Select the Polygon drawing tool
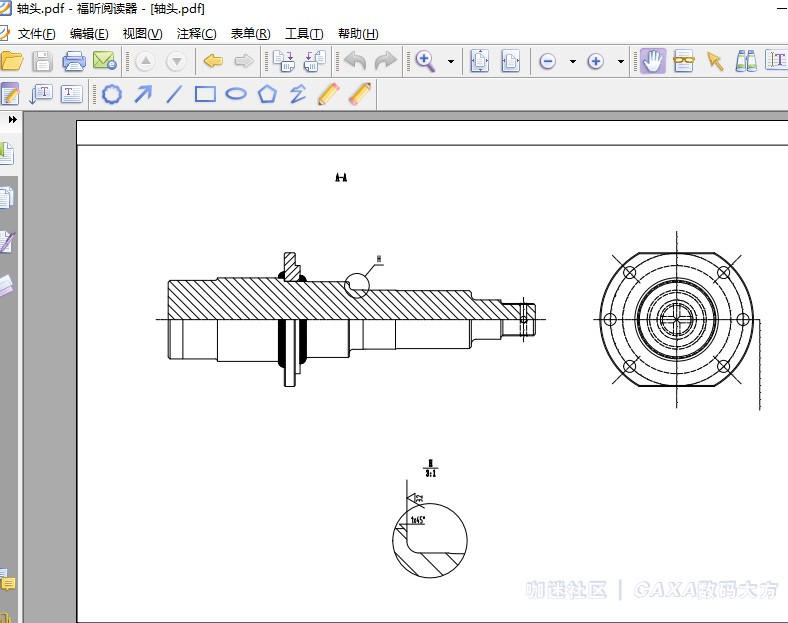This screenshot has height=623, width=788. [267, 94]
